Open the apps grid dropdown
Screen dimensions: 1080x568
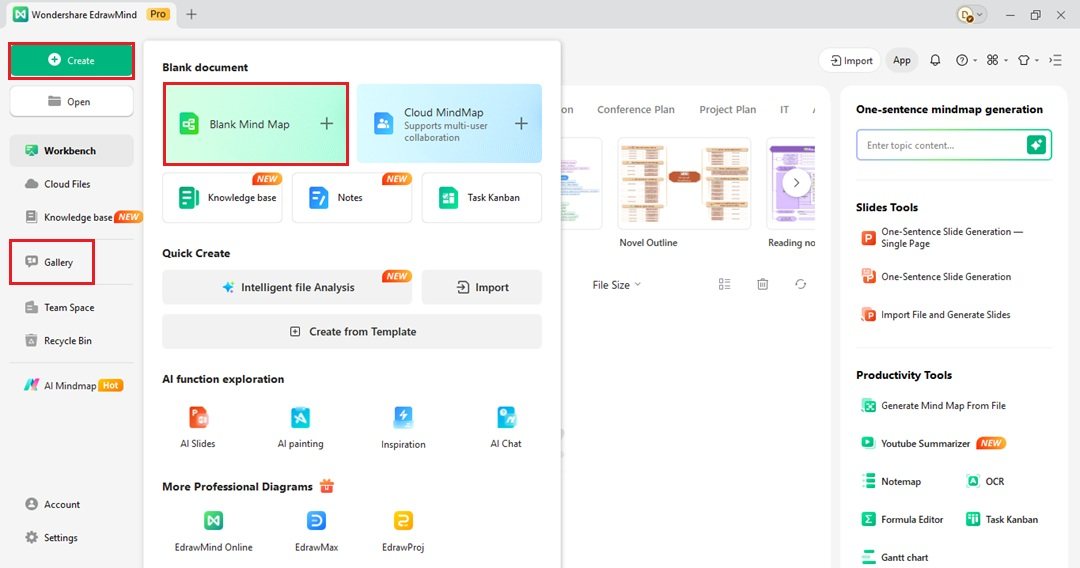997,61
